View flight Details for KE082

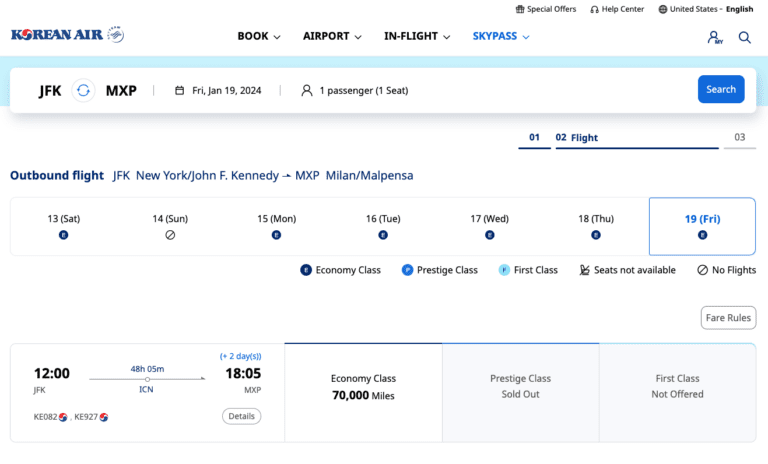point(241,416)
